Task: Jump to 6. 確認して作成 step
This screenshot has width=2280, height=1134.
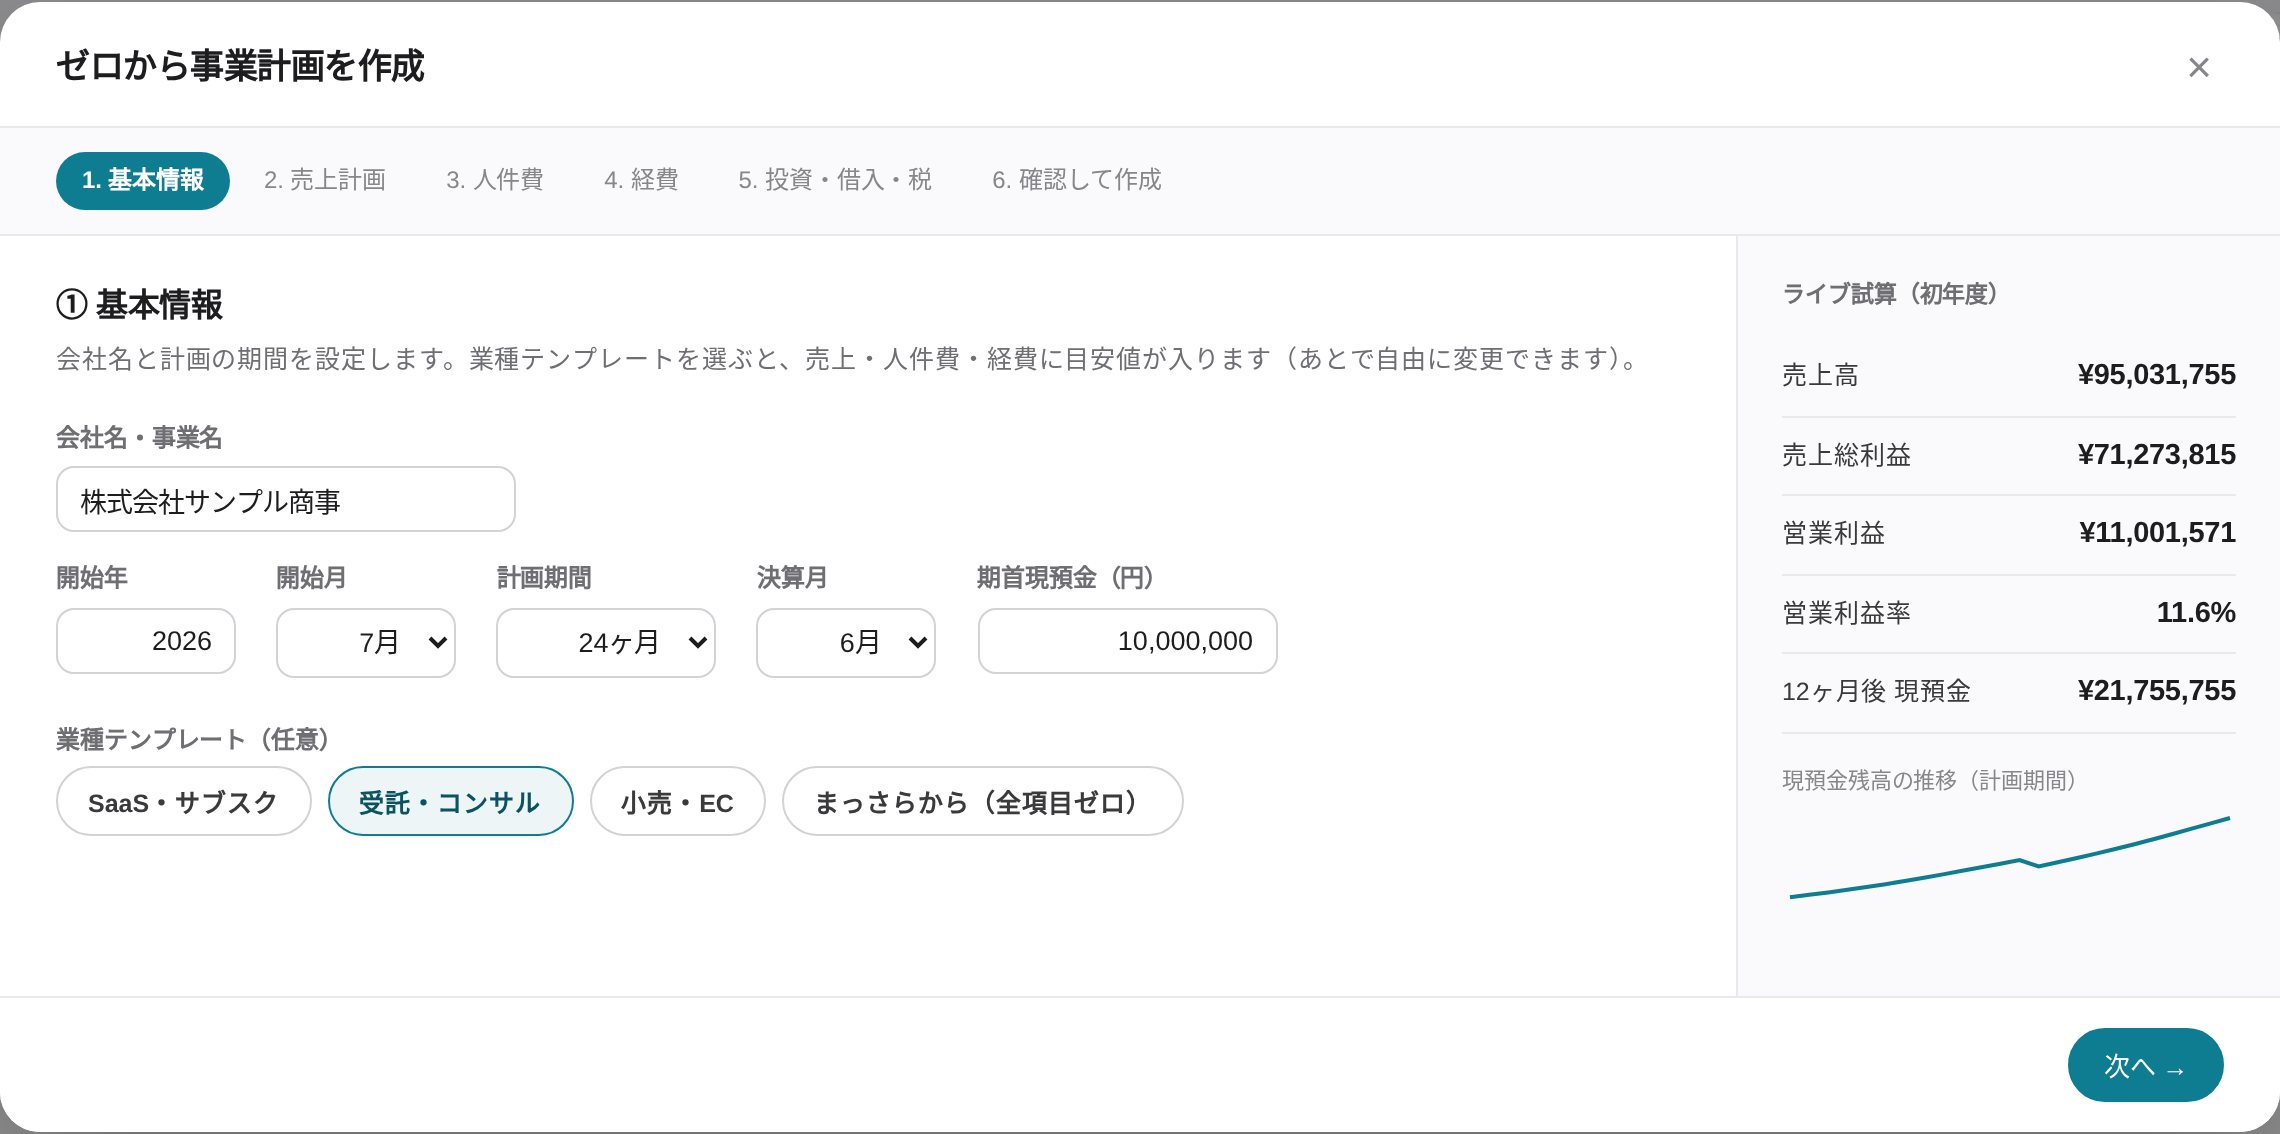Action: click(1077, 180)
